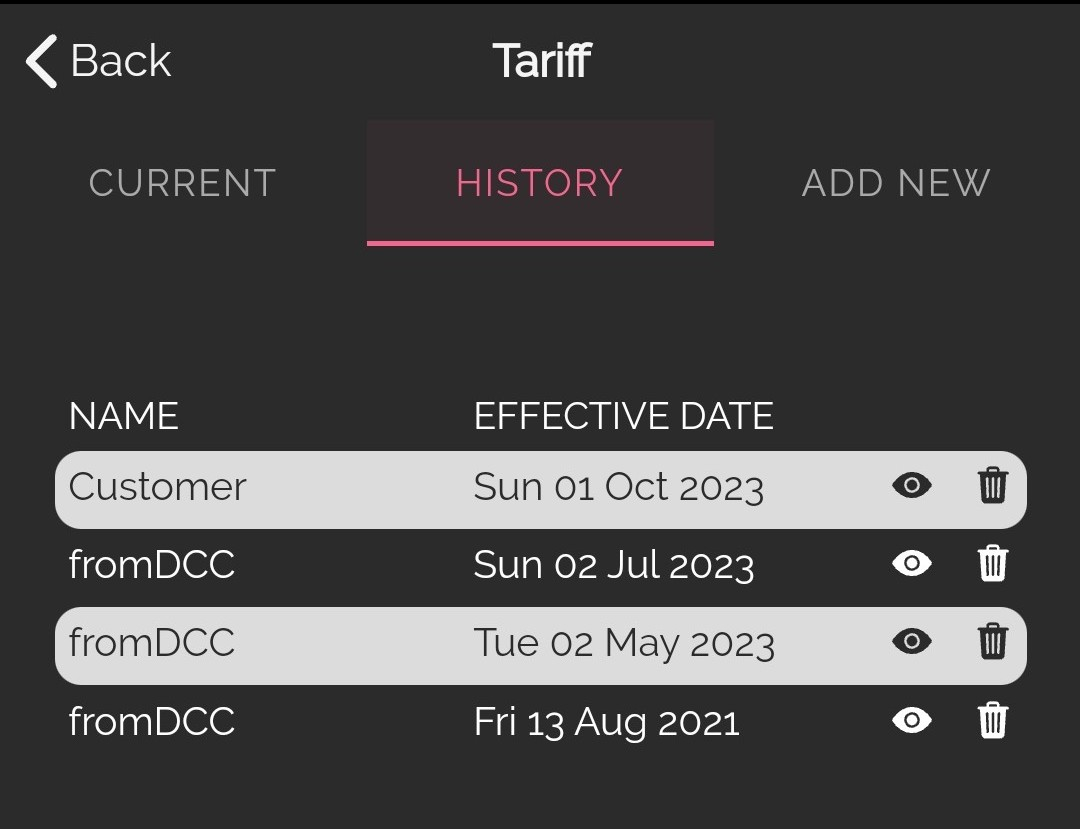
Task: Open the ADD NEW tab
Action: (x=896, y=183)
